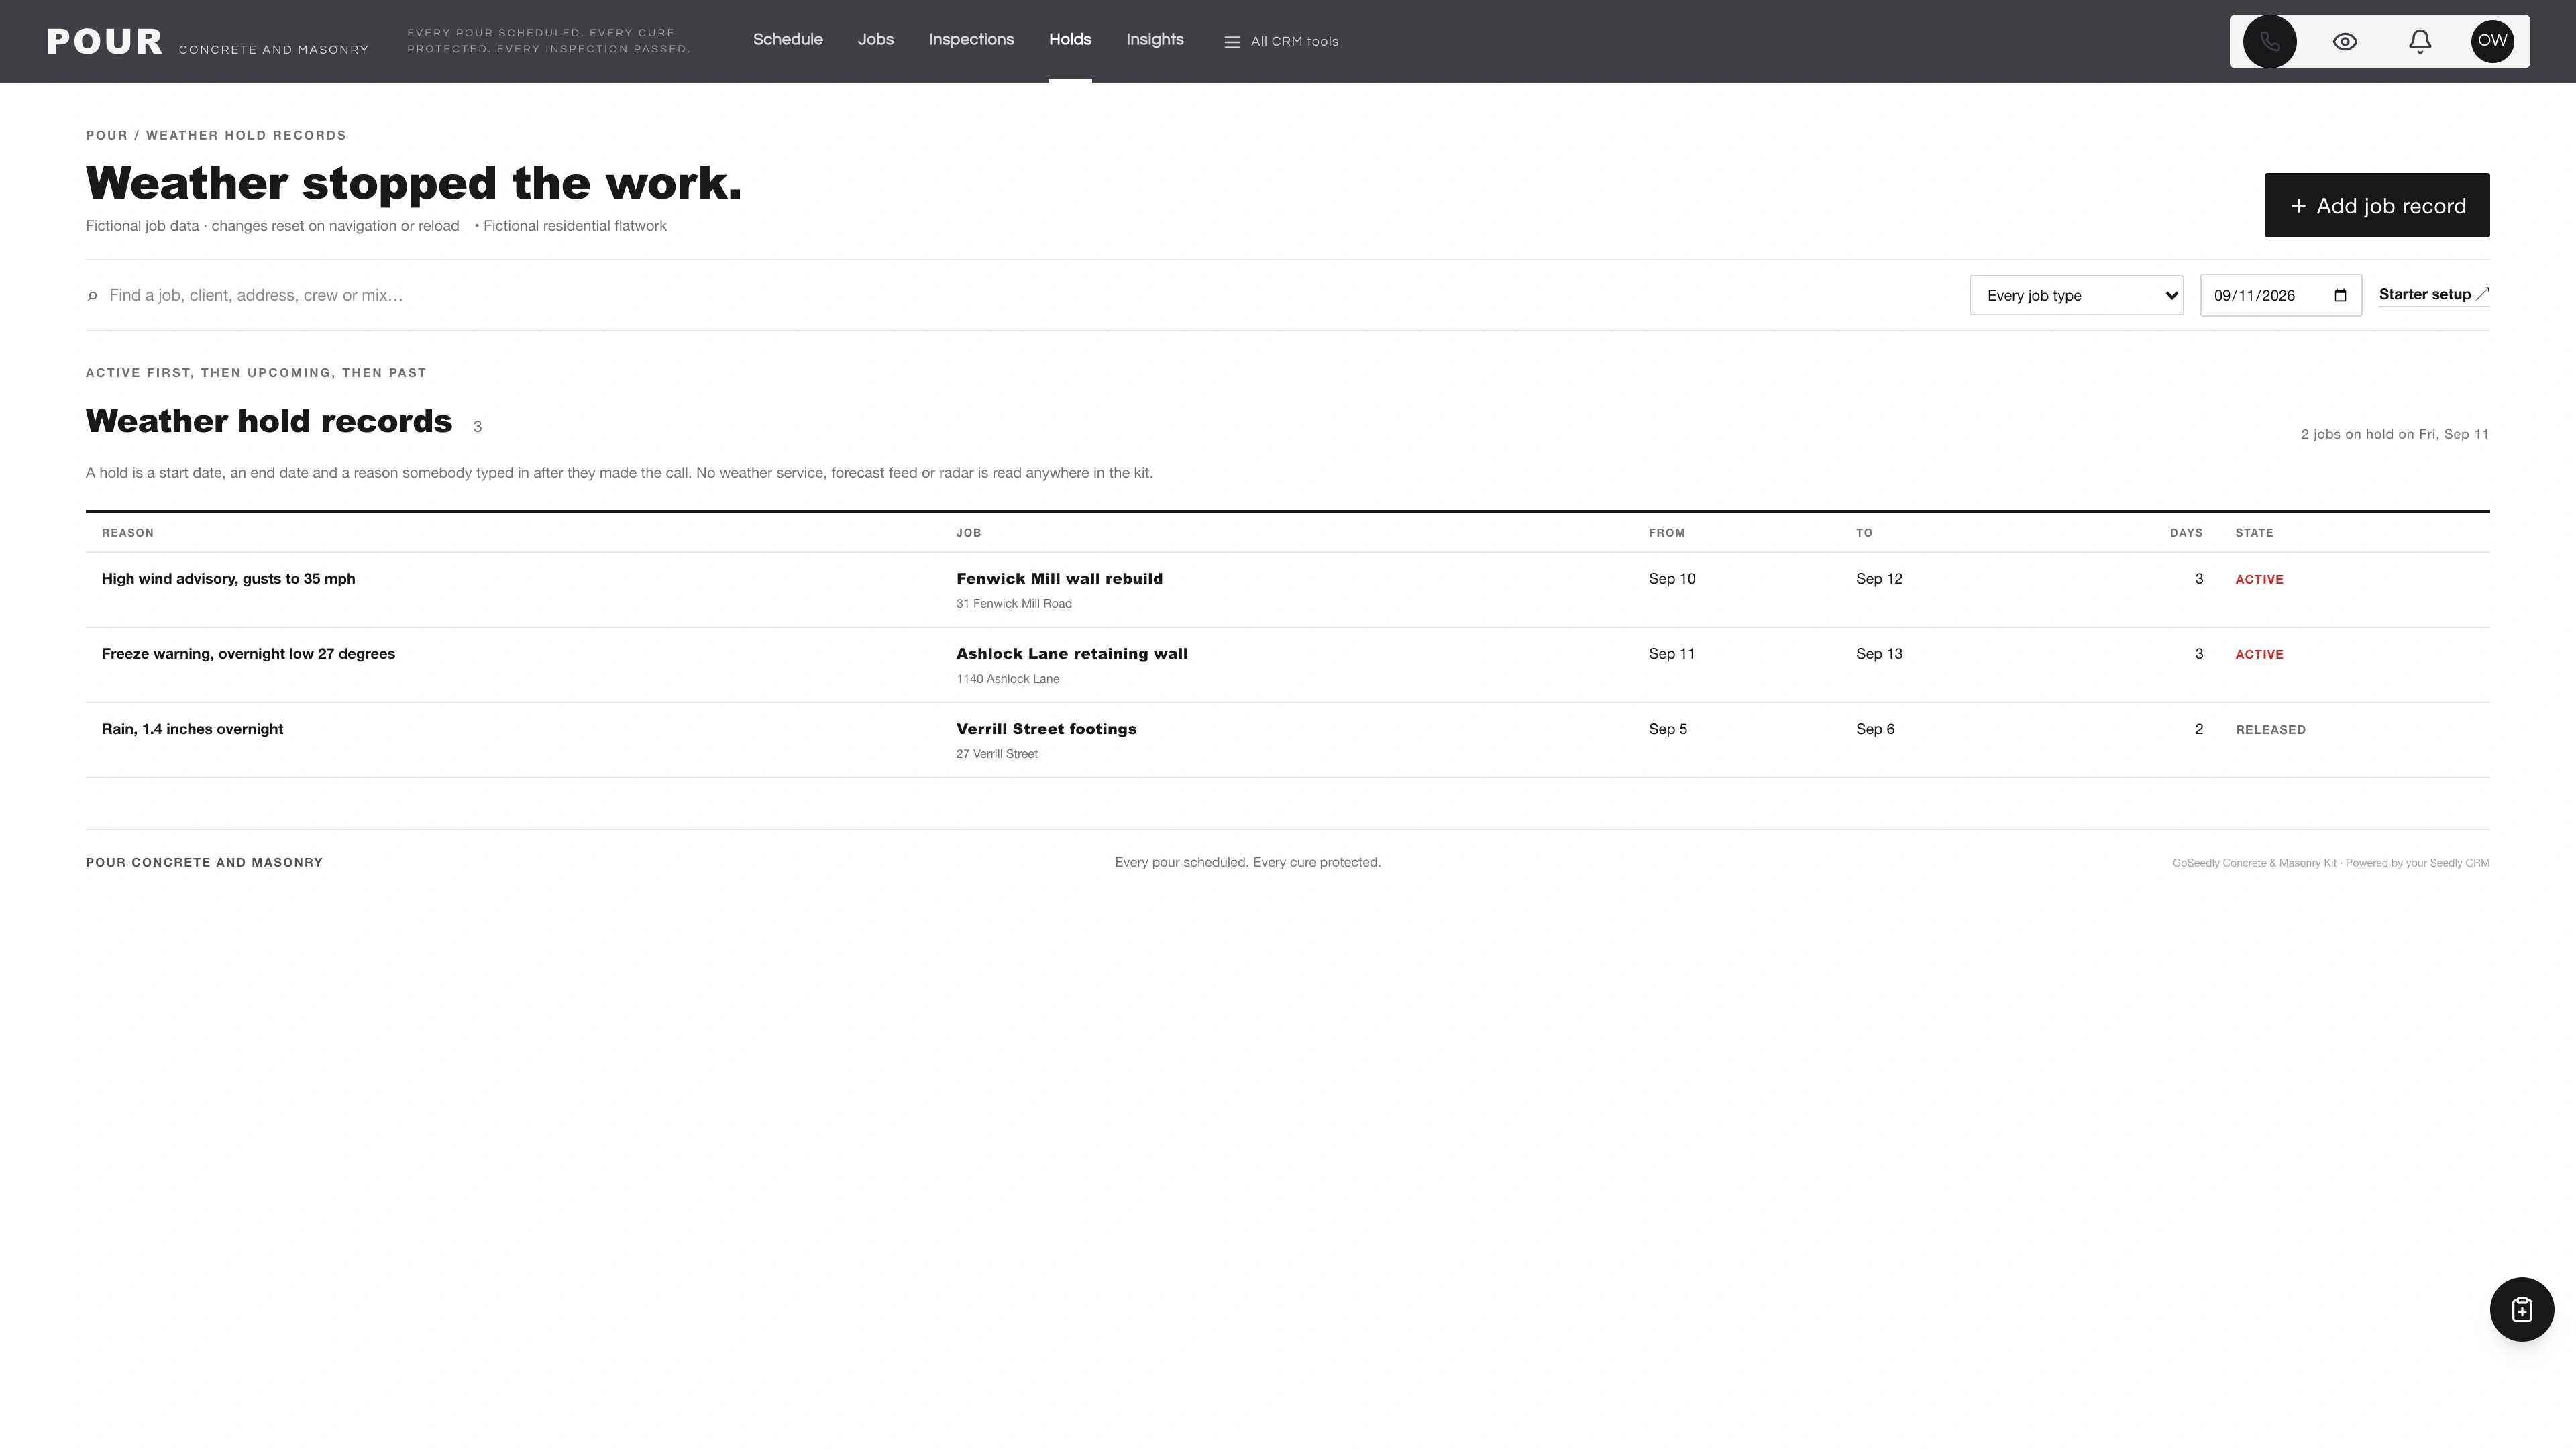Open the Starter setup link
The width and height of the screenshot is (2576, 1449).
click(x=2434, y=294)
